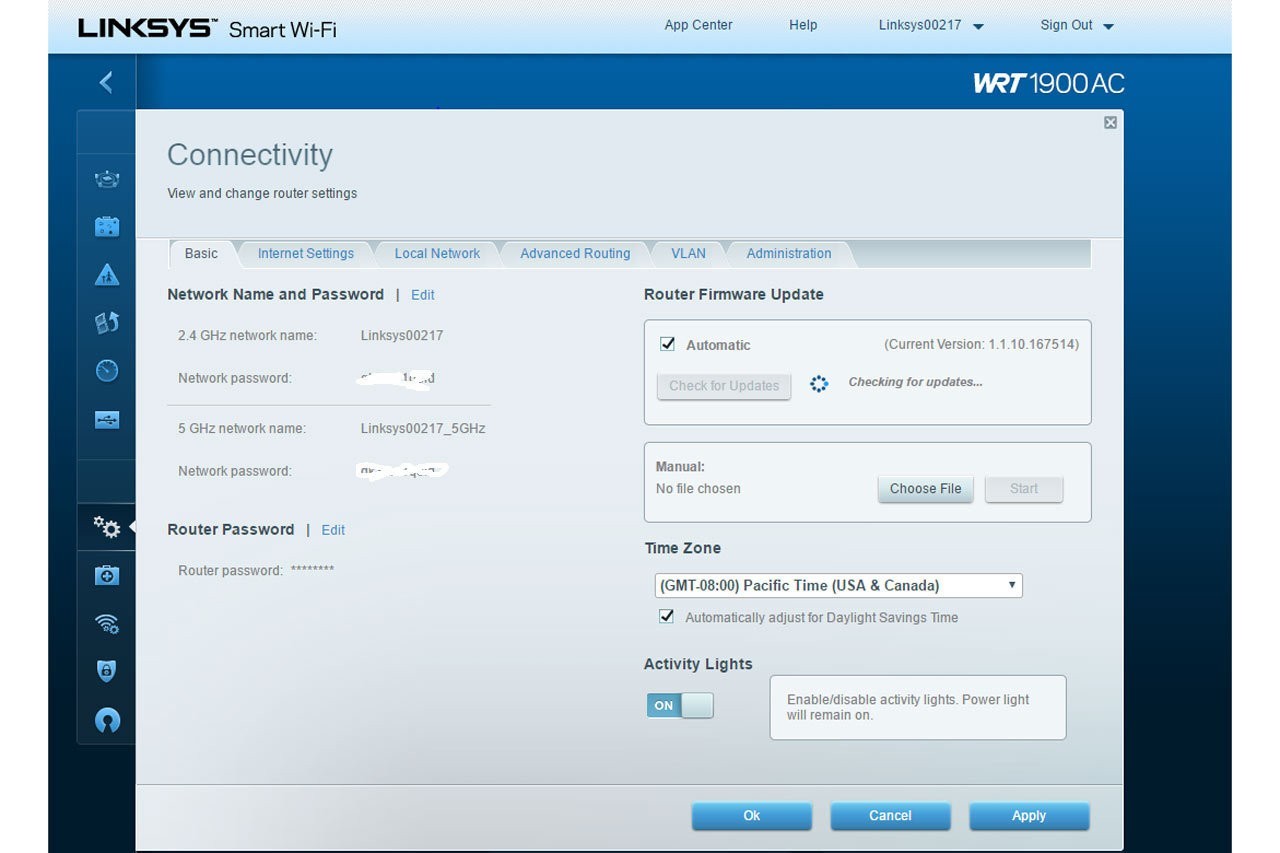Go to the Administration tab

point(789,253)
